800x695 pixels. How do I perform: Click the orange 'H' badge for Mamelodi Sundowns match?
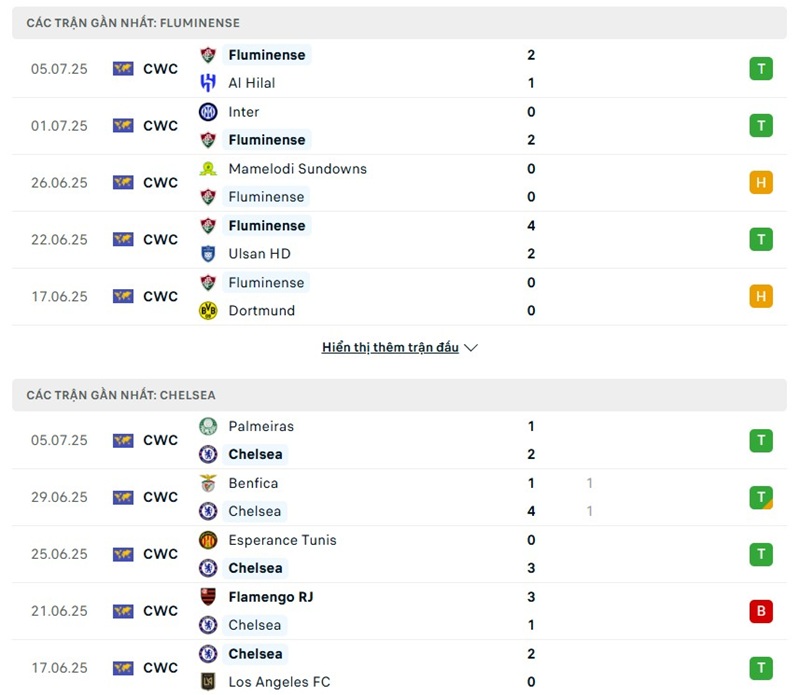coord(761,183)
